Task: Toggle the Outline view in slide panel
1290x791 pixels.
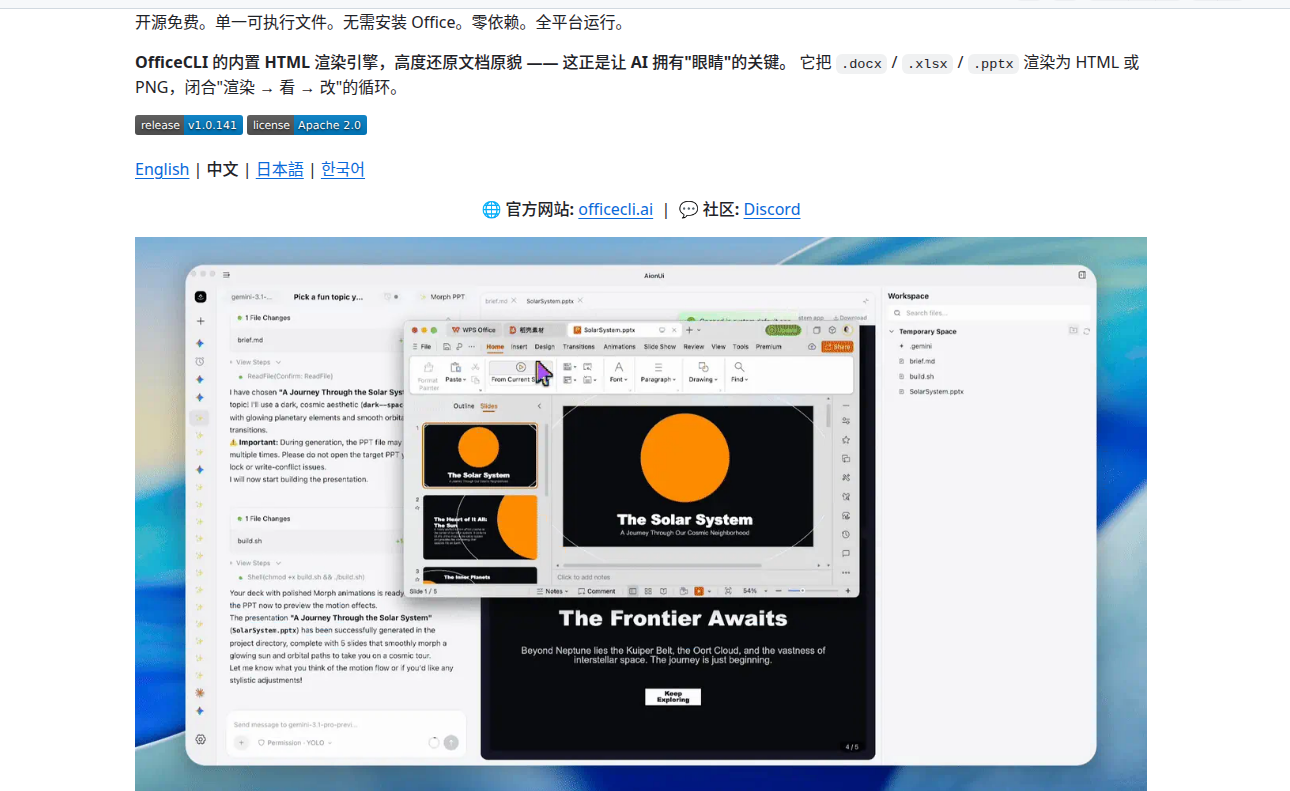Action: point(464,406)
